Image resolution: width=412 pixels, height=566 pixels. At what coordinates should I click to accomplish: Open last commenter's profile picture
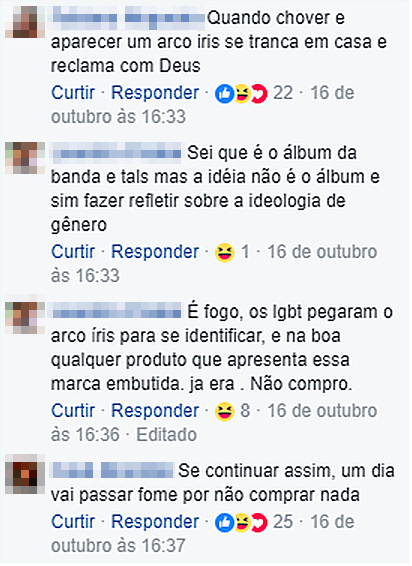coord(25,475)
